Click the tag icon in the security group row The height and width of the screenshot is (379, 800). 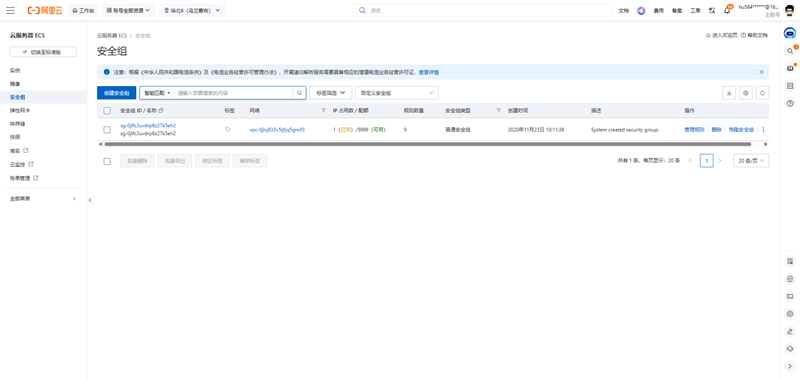(x=228, y=130)
